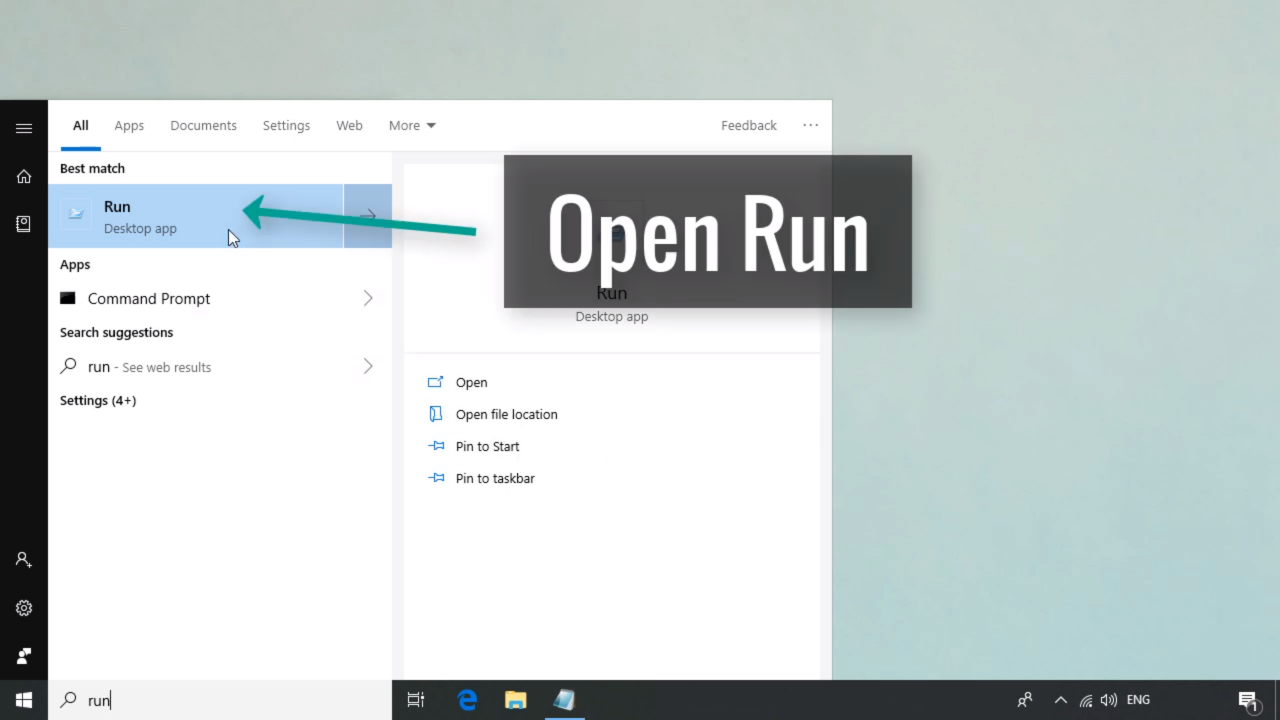The width and height of the screenshot is (1280, 720).
Task: Expand the run web results chevron
Action: pos(368,366)
